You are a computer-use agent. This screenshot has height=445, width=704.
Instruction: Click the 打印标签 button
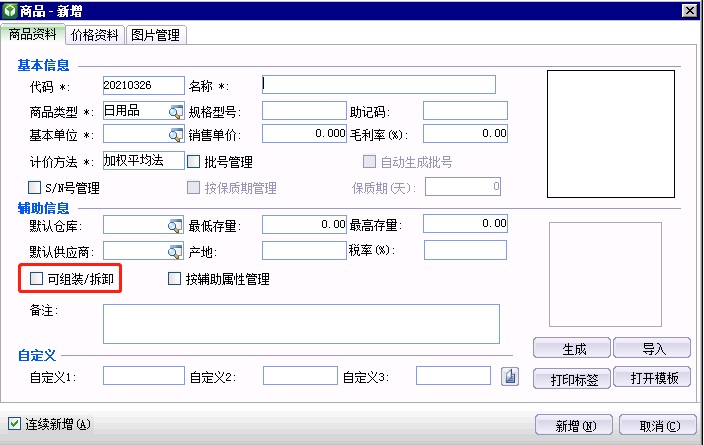pos(573,378)
